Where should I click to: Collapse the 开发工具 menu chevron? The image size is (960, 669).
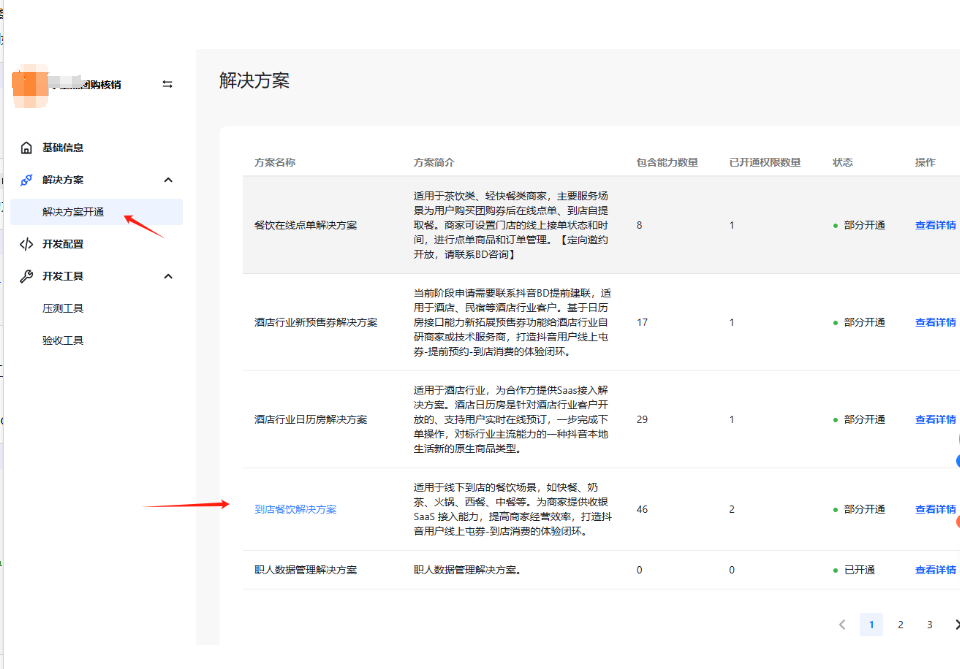pyautogui.click(x=168, y=276)
